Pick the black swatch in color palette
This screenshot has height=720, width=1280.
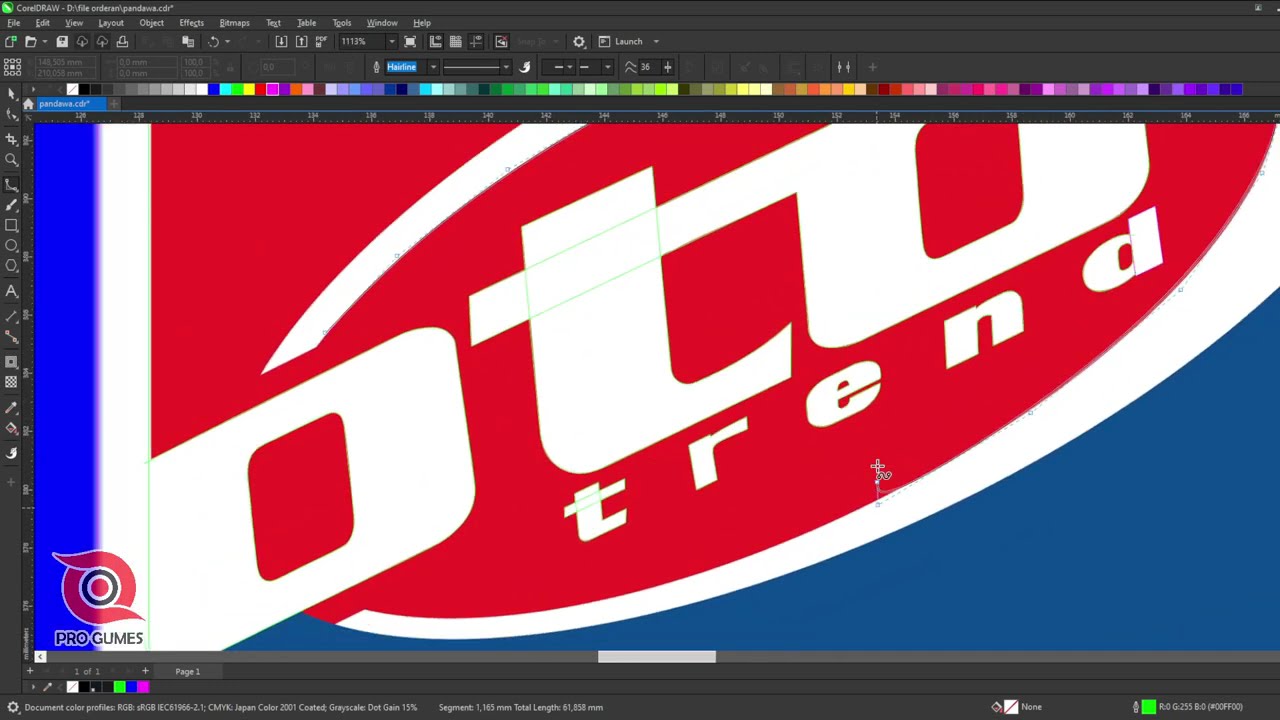tap(83, 89)
